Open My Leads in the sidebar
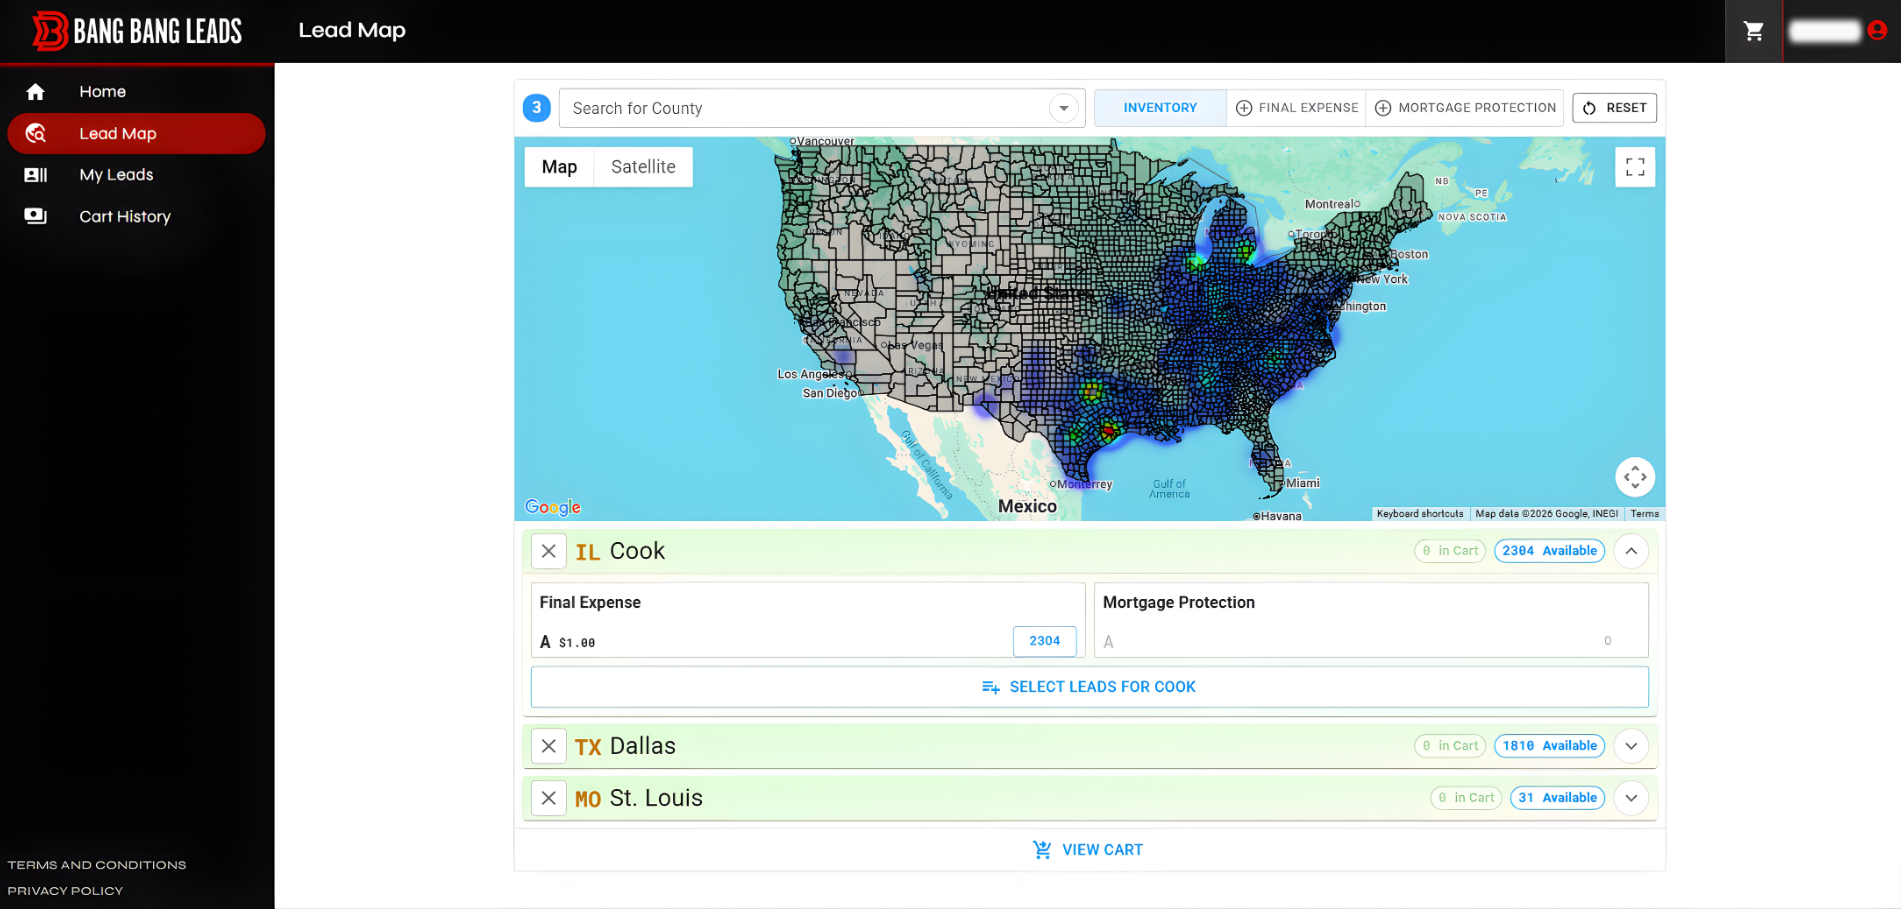Viewport: 1901px width, 909px height. click(x=116, y=175)
